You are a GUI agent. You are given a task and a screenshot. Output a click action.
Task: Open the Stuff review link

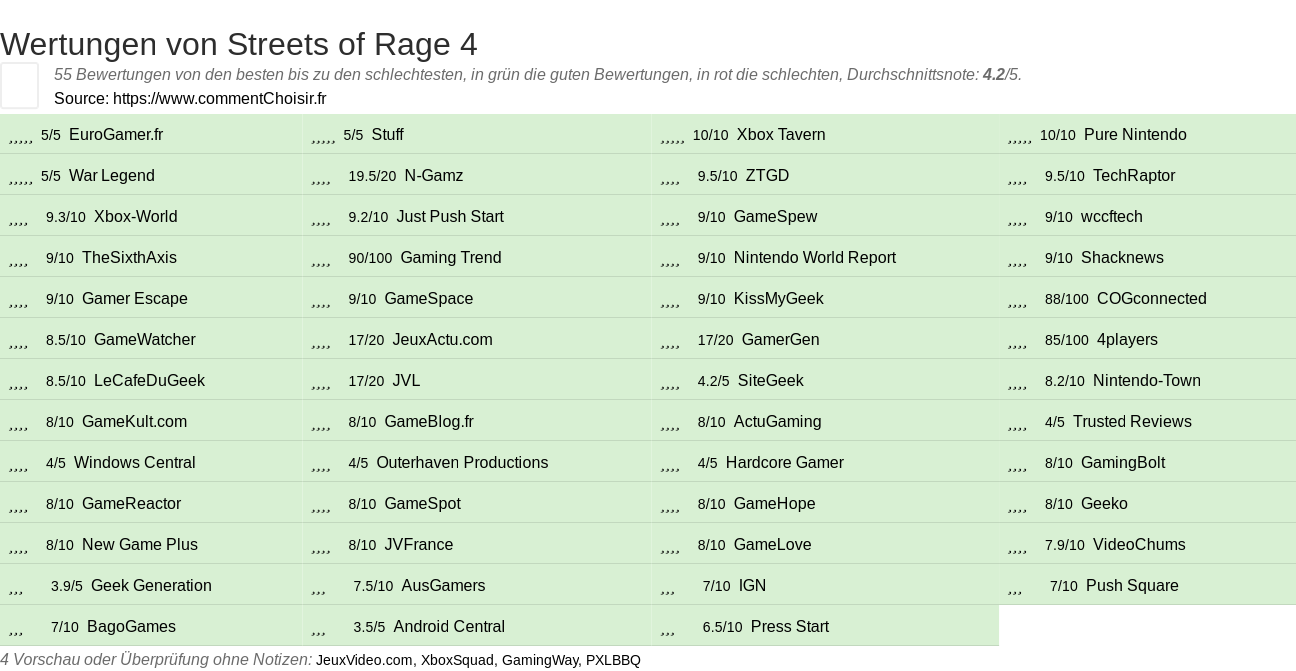point(387,134)
